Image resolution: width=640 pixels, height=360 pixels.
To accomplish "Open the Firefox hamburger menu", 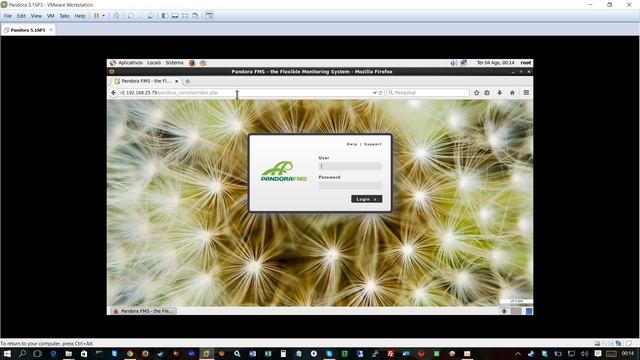I will (526, 93).
